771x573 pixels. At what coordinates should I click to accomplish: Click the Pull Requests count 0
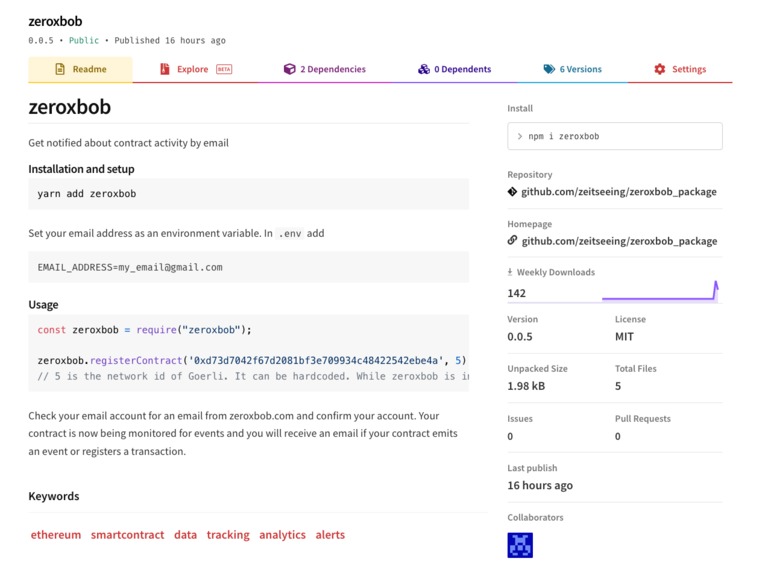pyautogui.click(x=618, y=436)
